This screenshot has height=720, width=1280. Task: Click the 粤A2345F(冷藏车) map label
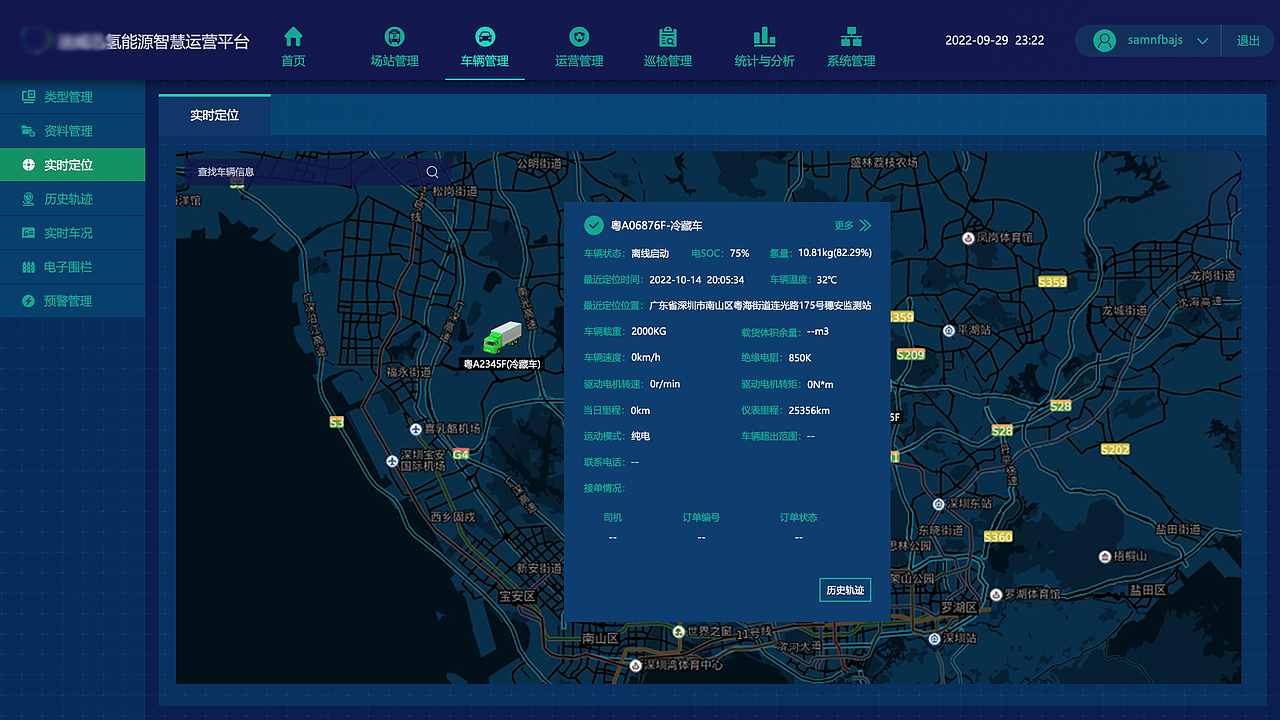pyautogui.click(x=502, y=365)
